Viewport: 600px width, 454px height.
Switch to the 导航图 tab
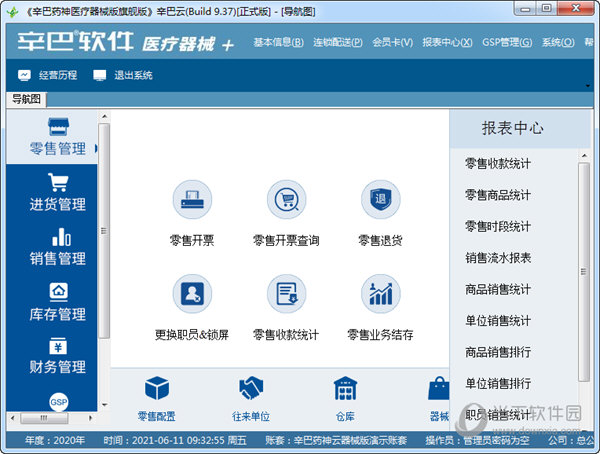[x=26, y=99]
